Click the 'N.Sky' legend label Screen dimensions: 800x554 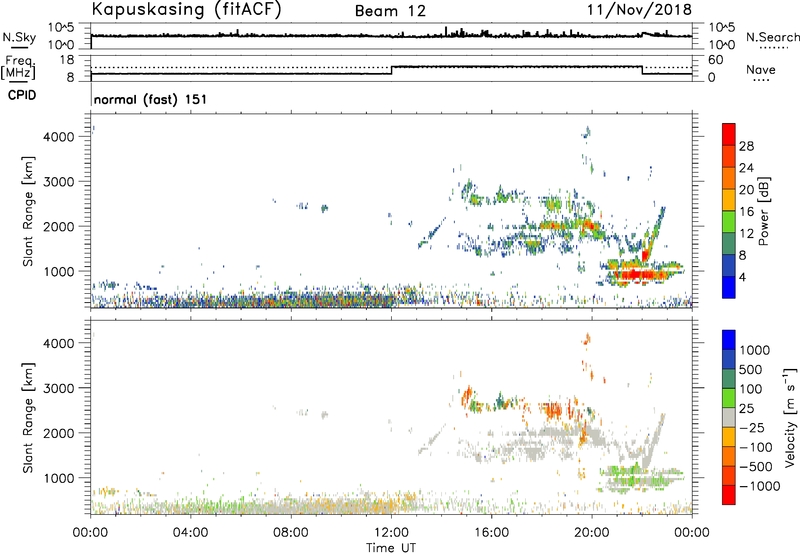click(x=19, y=37)
